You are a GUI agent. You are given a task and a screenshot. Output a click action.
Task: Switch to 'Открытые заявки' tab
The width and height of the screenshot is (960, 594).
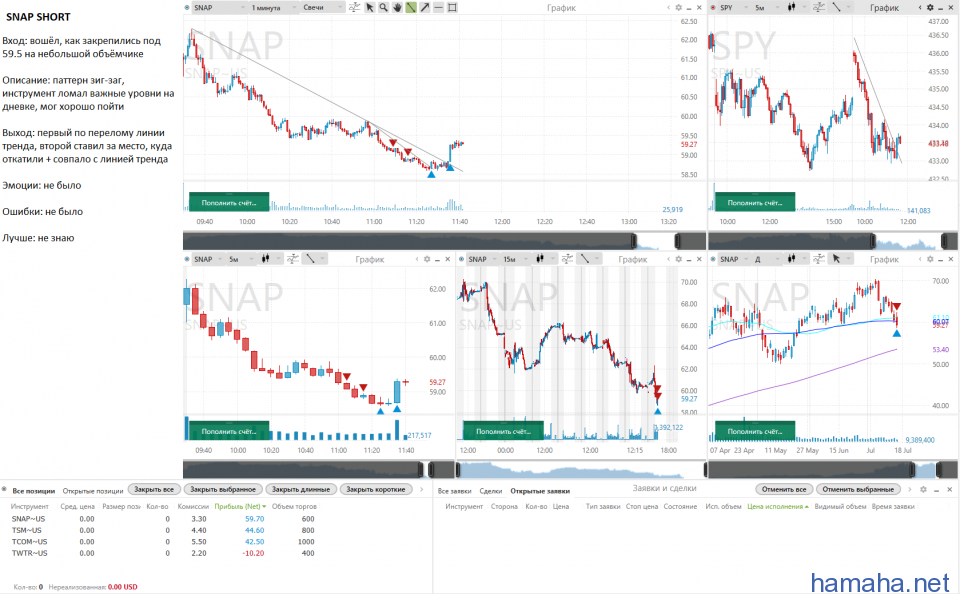pyautogui.click(x=540, y=491)
